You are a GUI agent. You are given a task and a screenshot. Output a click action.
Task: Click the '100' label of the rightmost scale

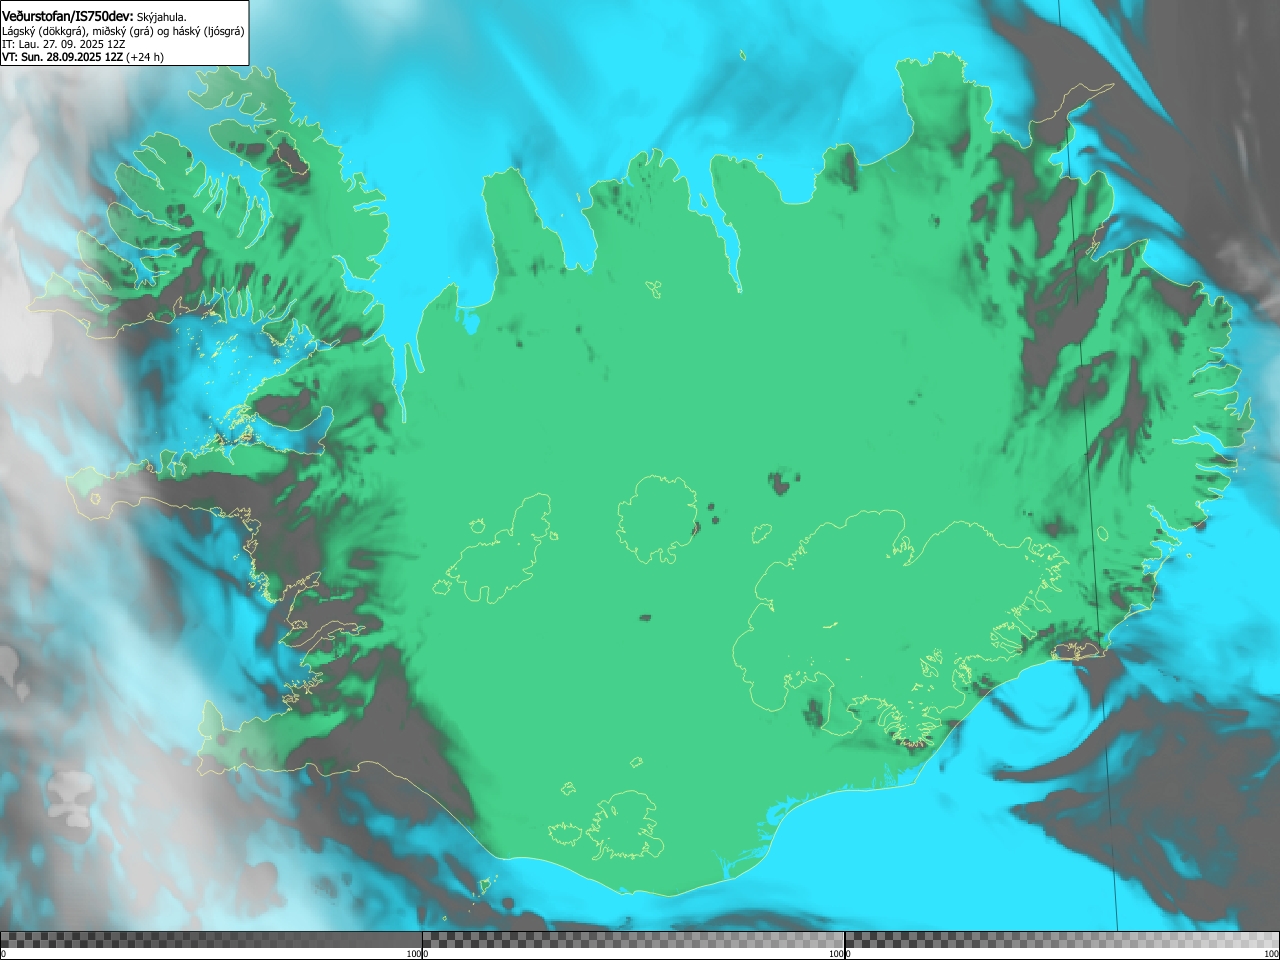pyautogui.click(x=1271, y=954)
